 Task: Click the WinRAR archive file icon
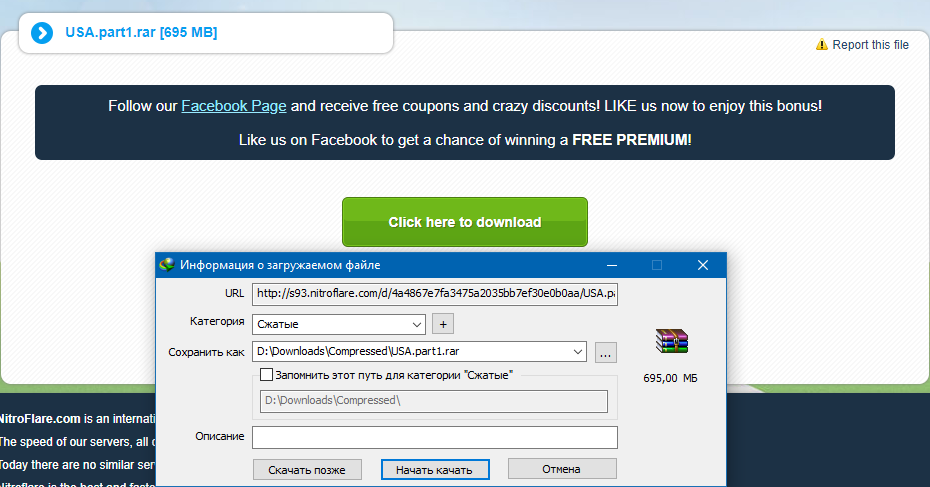(x=671, y=341)
